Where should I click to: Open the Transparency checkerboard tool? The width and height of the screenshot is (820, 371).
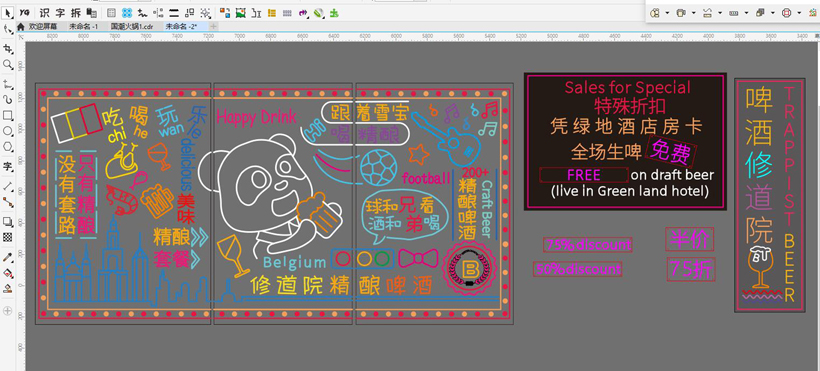click(7, 237)
